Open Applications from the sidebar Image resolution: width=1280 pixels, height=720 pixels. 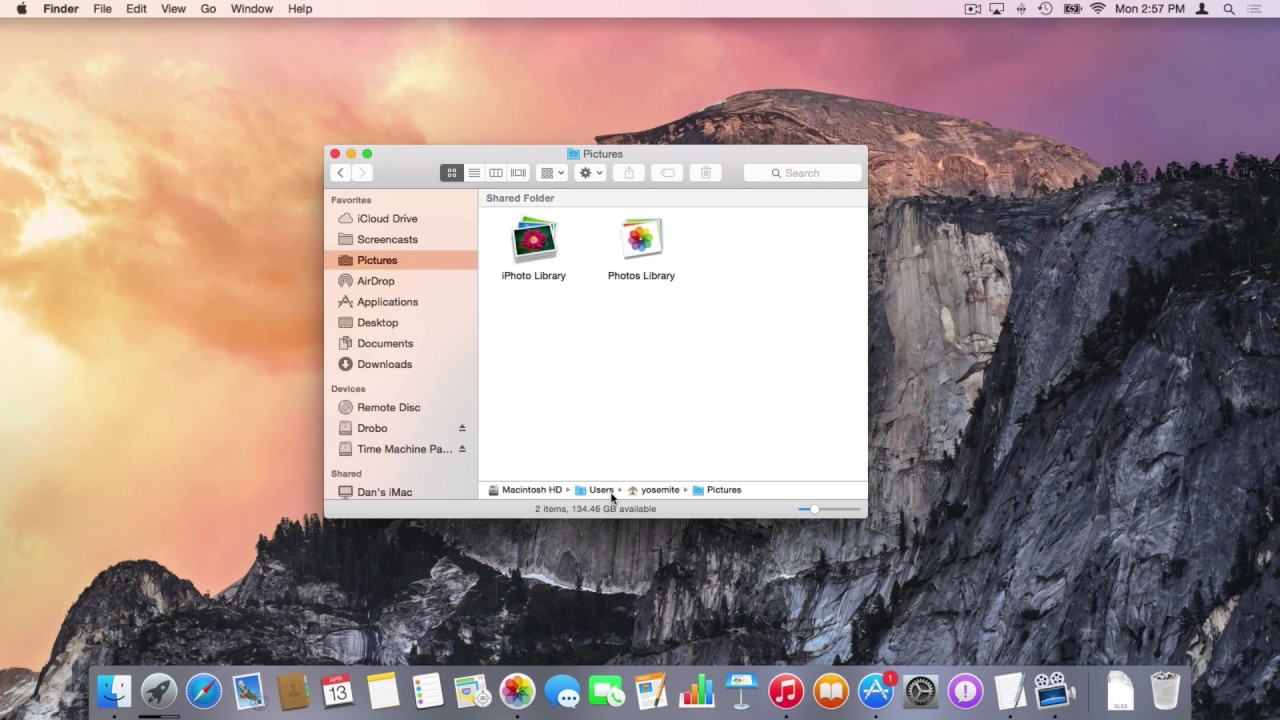point(400,302)
